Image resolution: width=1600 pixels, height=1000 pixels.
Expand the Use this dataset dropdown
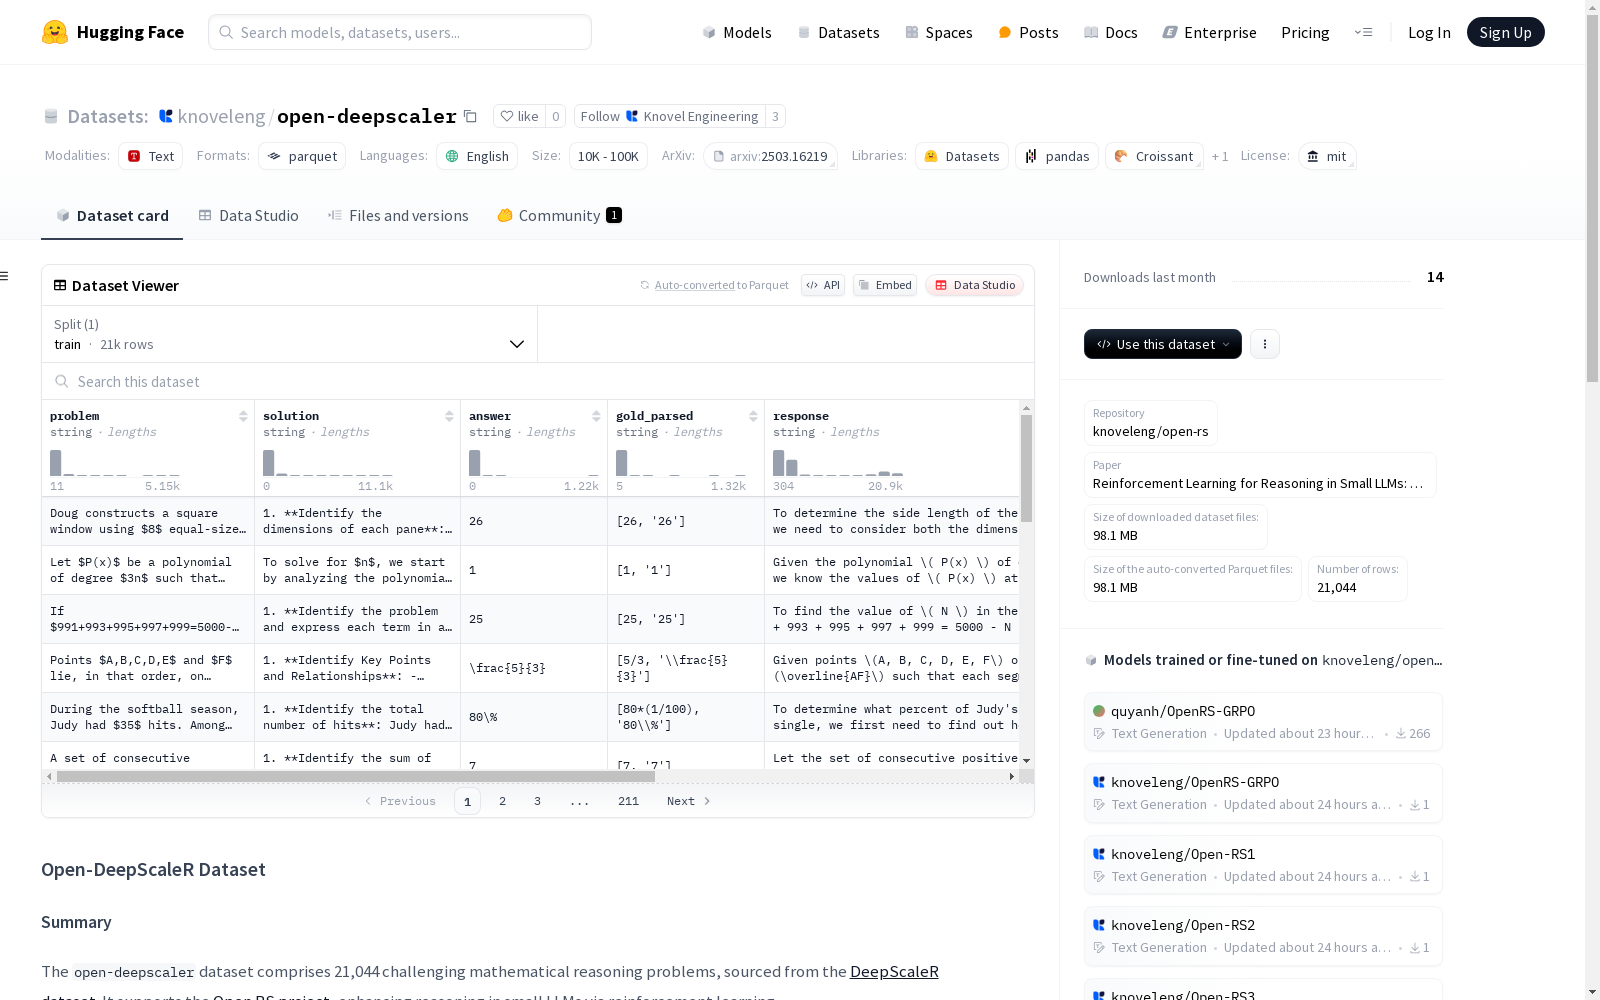(x=1163, y=344)
